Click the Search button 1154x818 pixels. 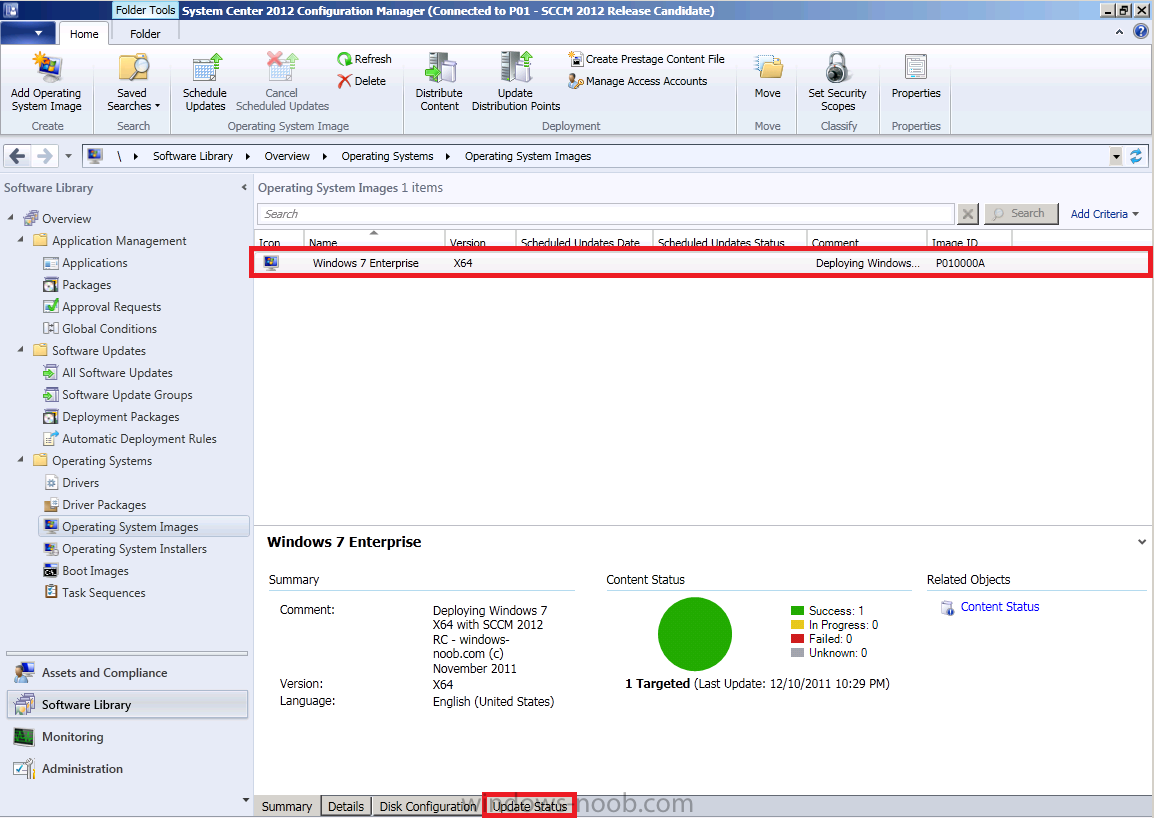[1021, 214]
